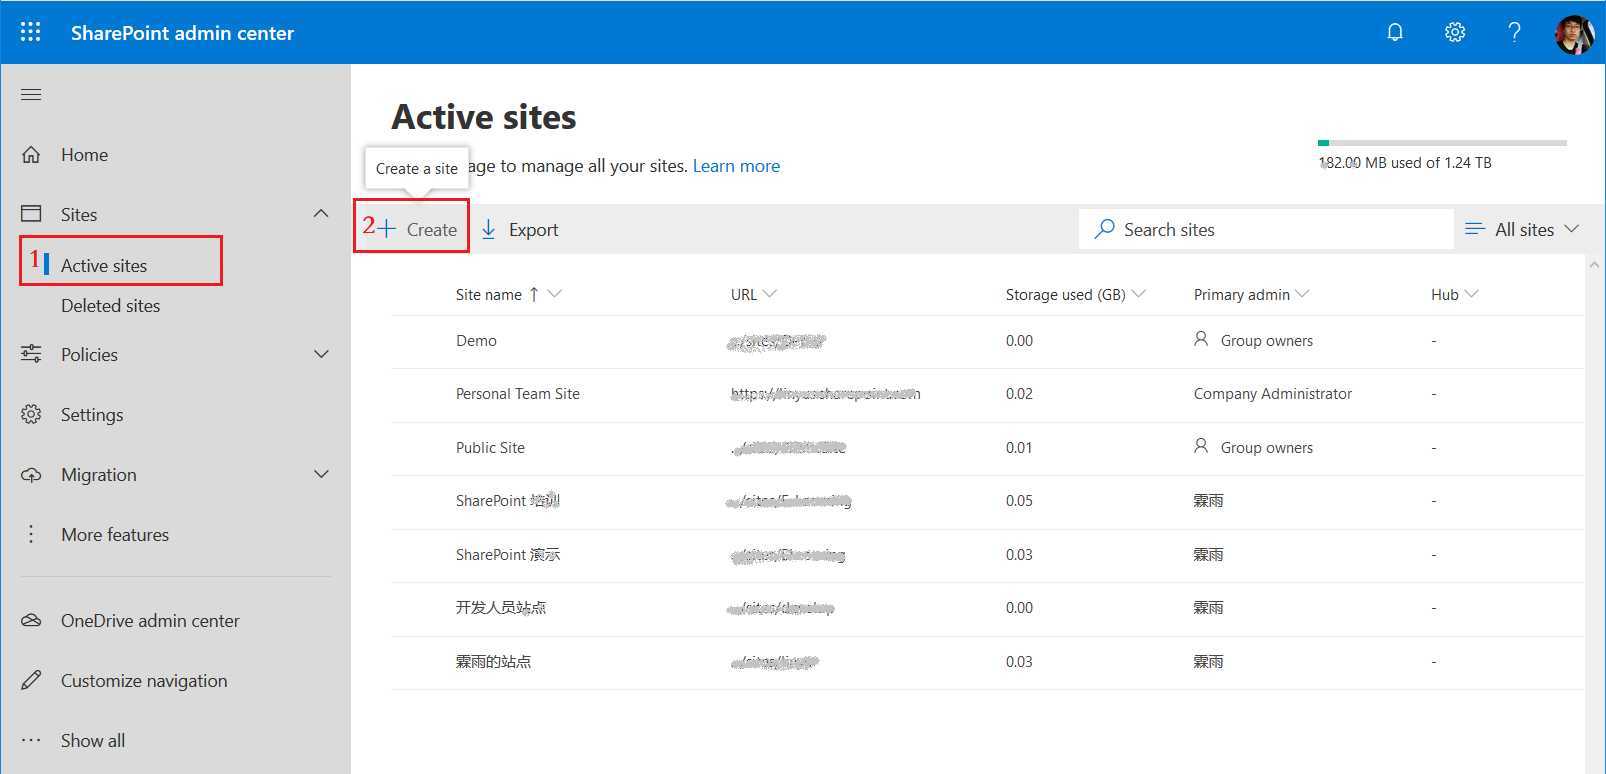Select the SharePoint 培训 site
The height and width of the screenshot is (774, 1606).
point(508,501)
